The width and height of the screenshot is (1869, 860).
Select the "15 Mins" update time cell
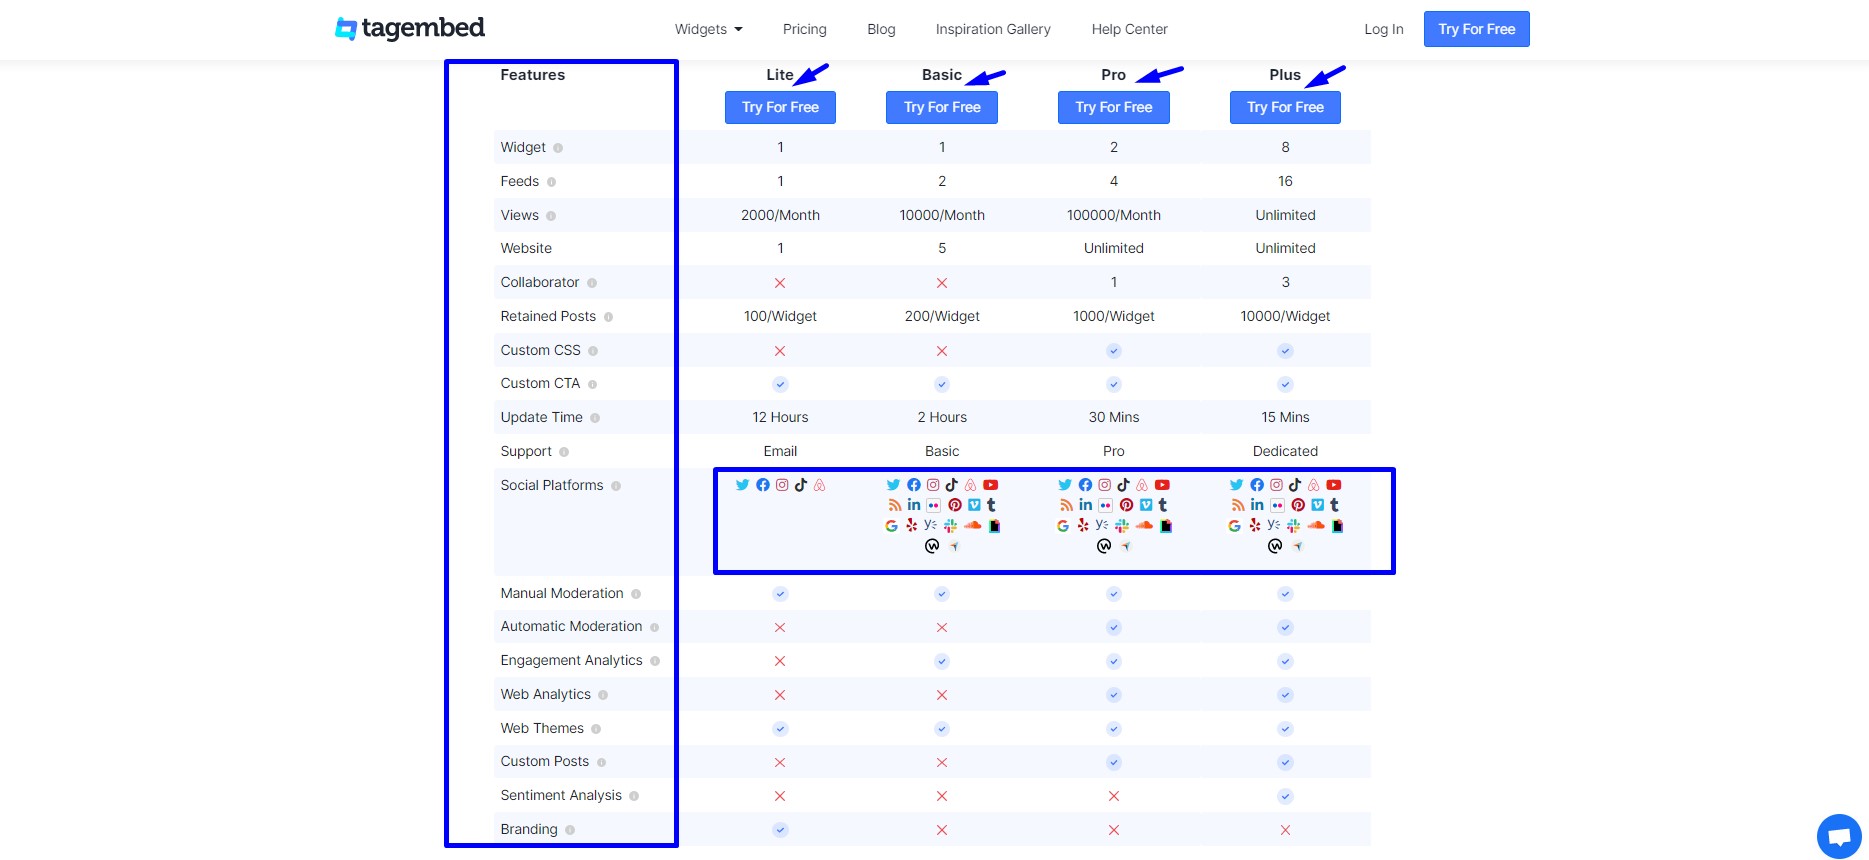pyautogui.click(x=1285, y=417)
